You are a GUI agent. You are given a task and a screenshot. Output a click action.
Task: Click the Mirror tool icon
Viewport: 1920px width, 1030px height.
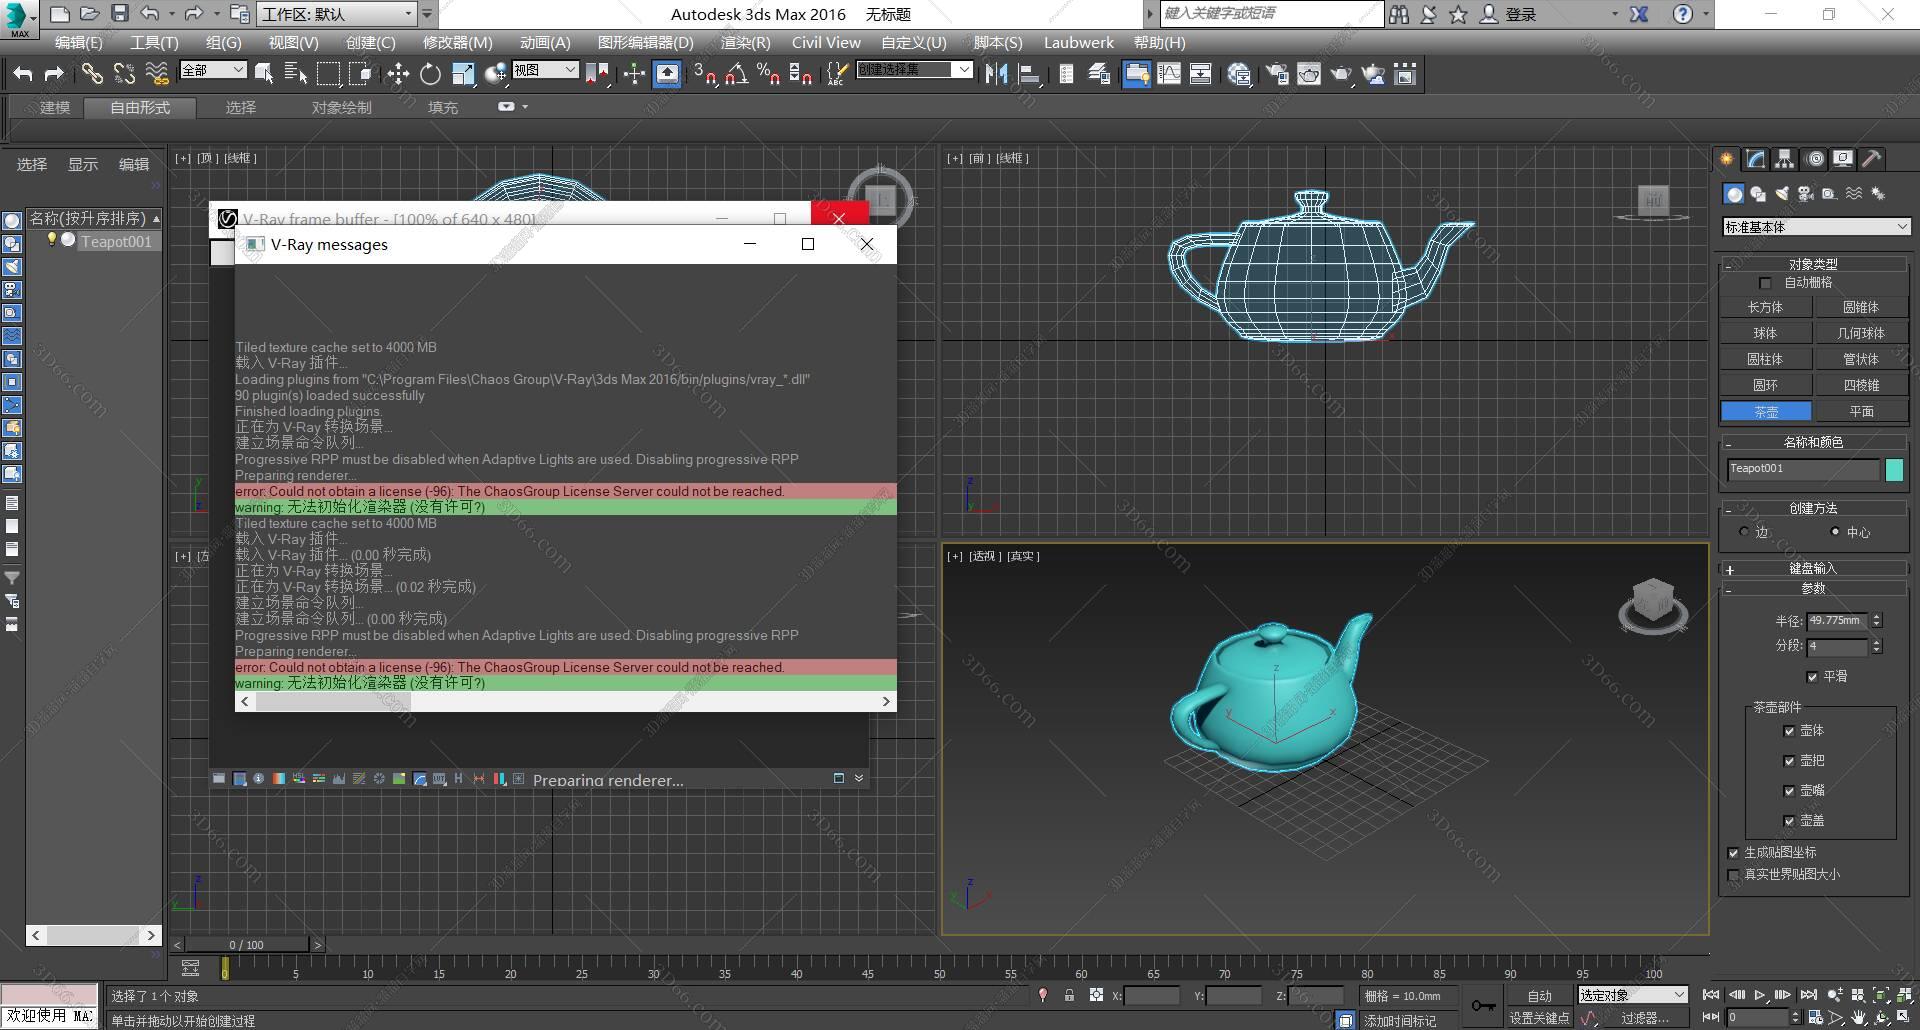996,74
